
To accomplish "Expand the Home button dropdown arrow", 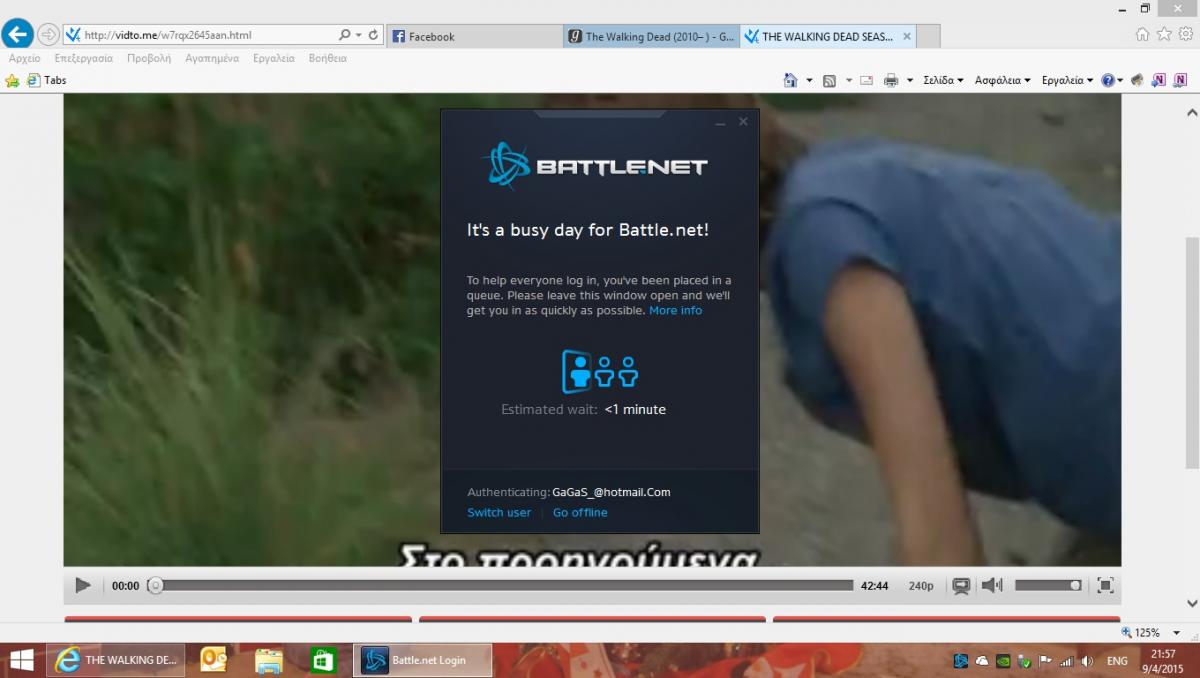I will pyautogui.click(x=809, y=80).
